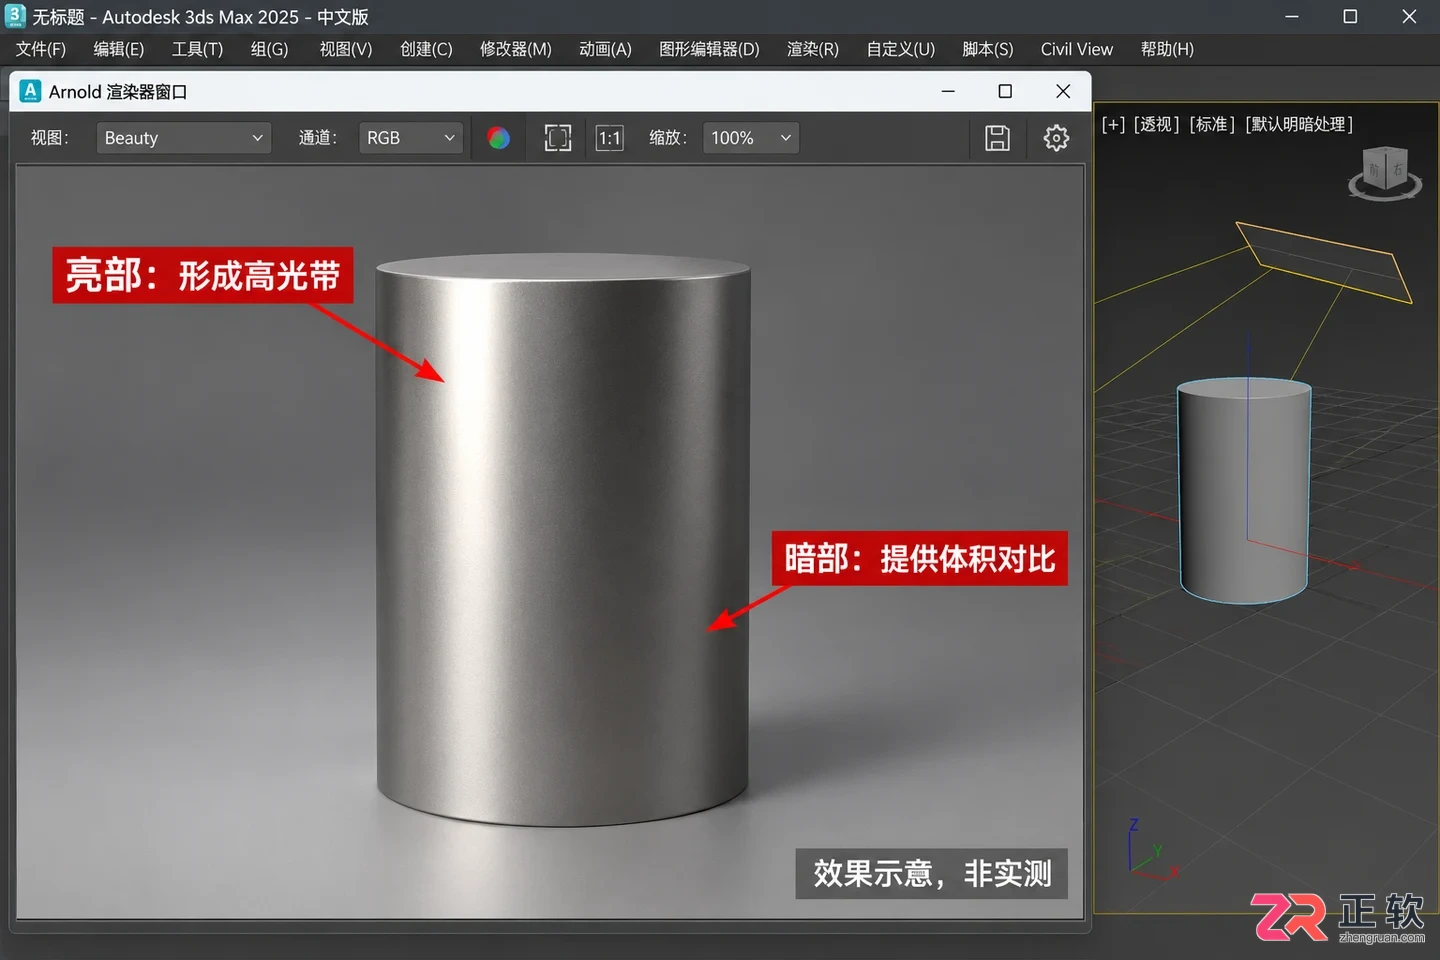Open the 脚本(S) menu
1440x960 pixels.
coord(988,49)
